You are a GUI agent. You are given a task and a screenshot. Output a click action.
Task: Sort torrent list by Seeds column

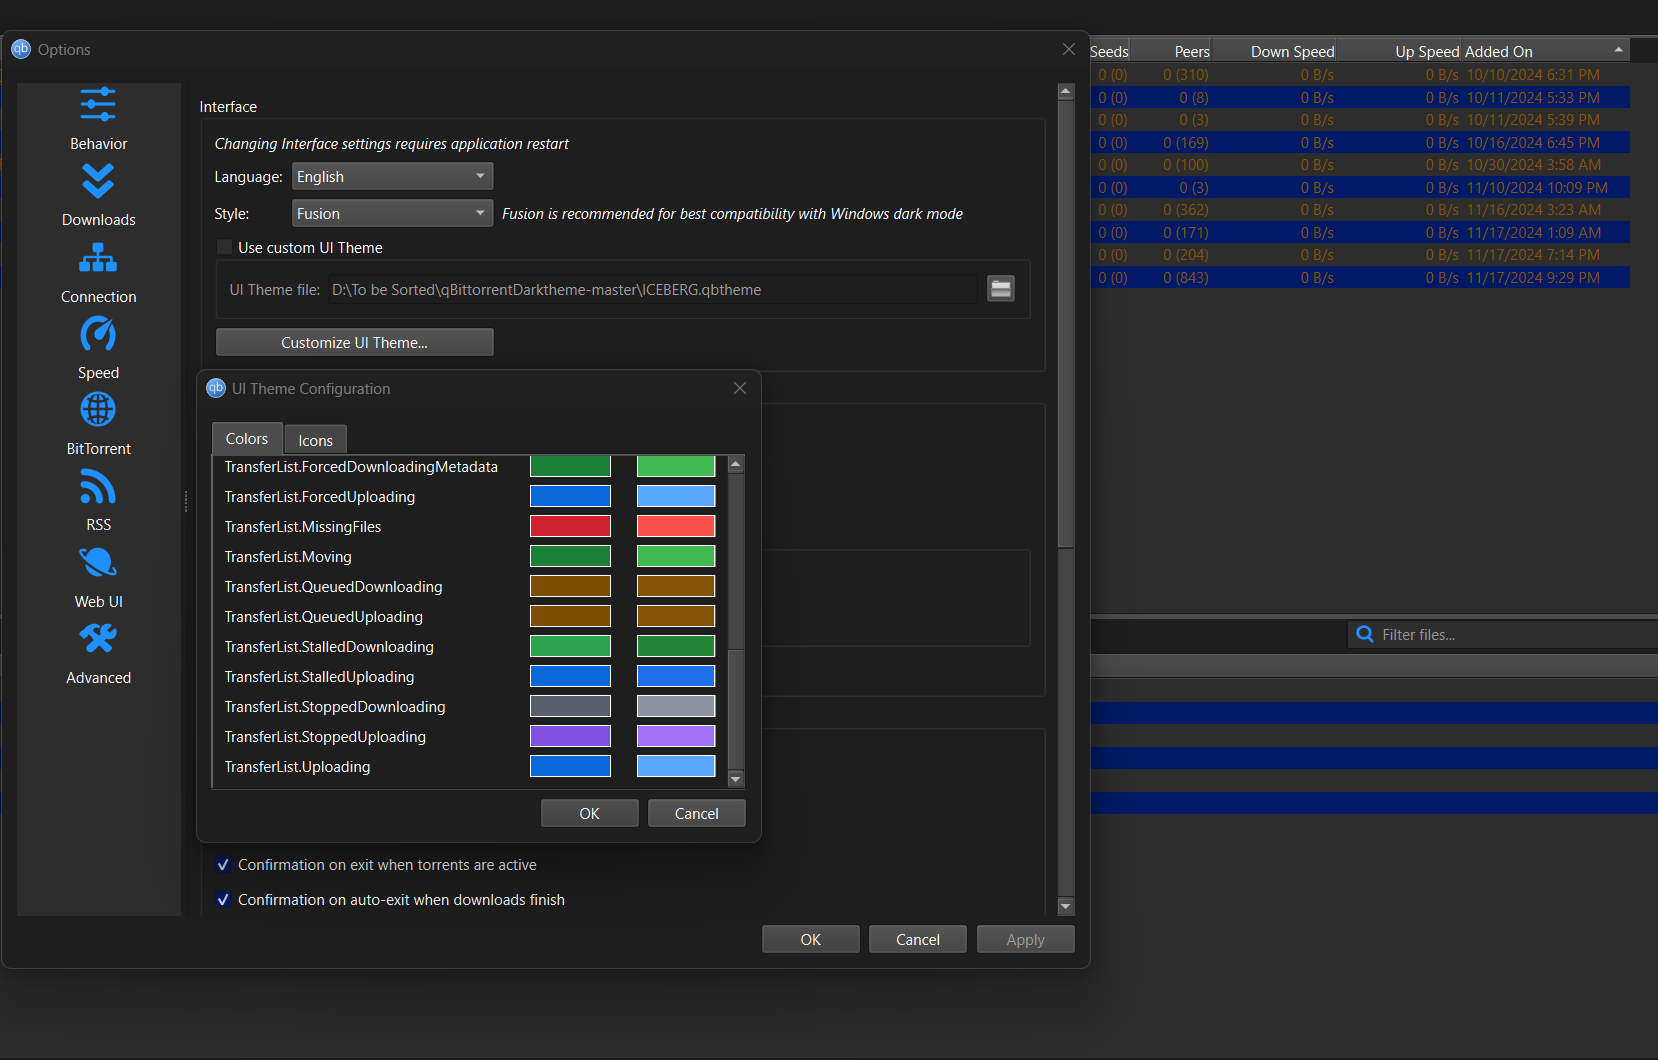pos(1110,51)
